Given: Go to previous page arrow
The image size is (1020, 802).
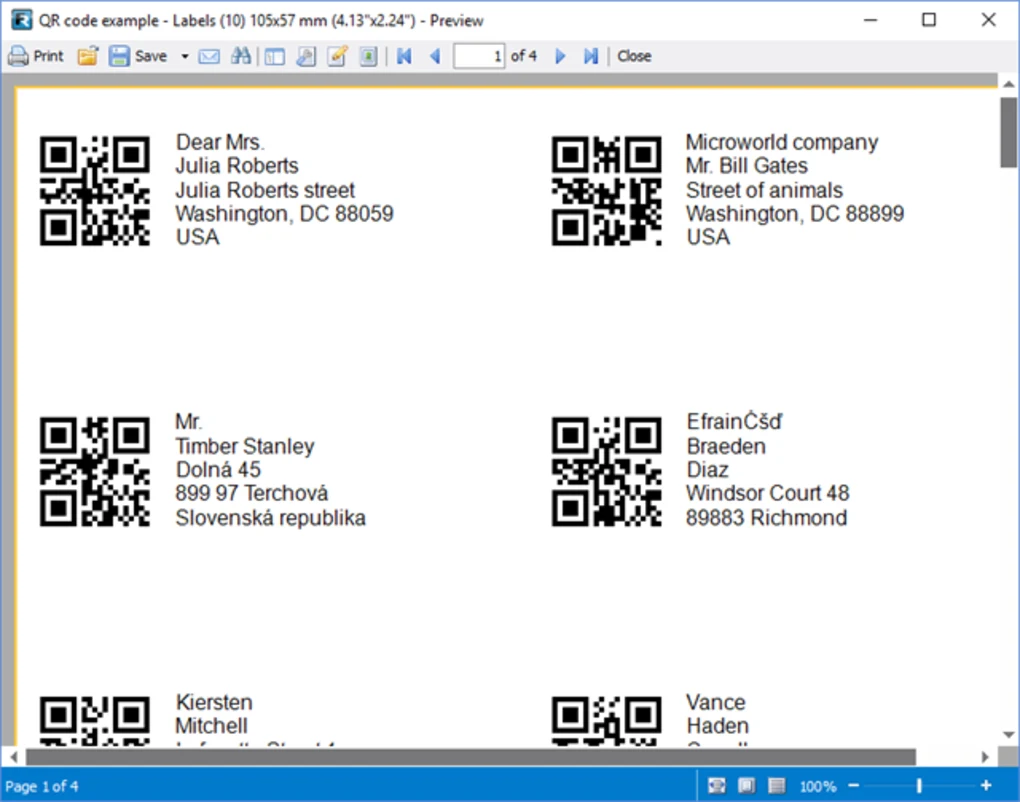Looking at the screenshot, I should pyautogui.click(x=435, y=56).
